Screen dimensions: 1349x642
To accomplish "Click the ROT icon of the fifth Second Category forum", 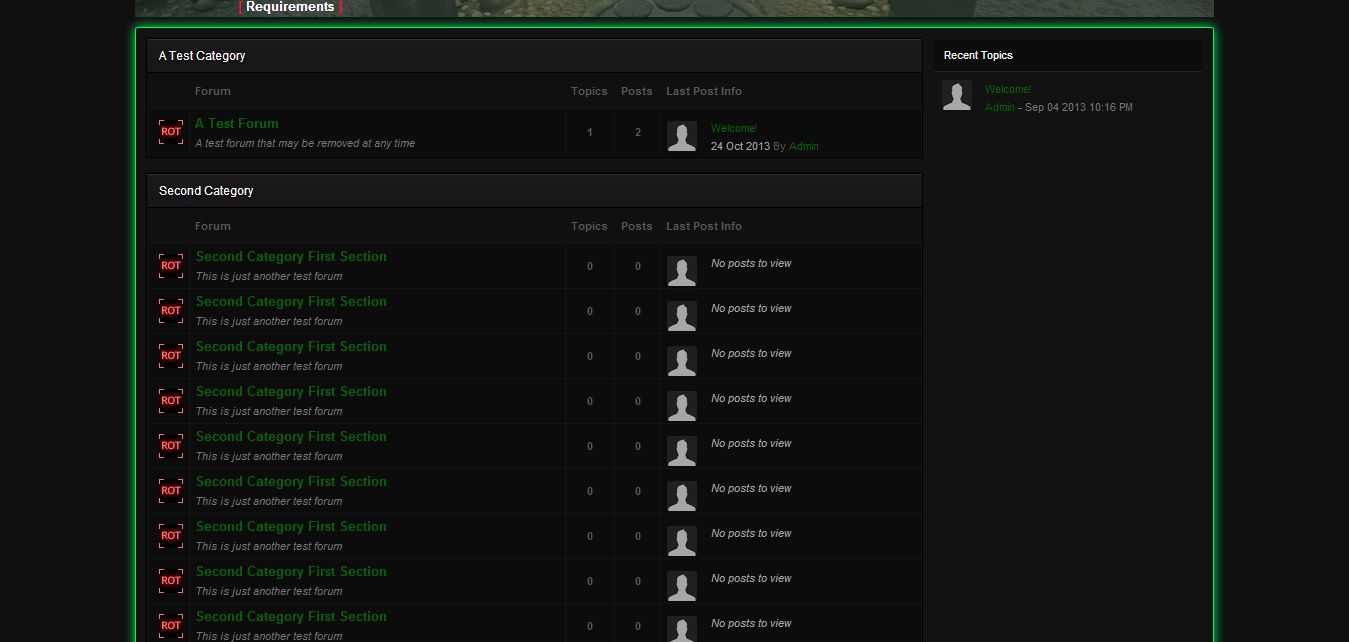I will click(171, 446).
